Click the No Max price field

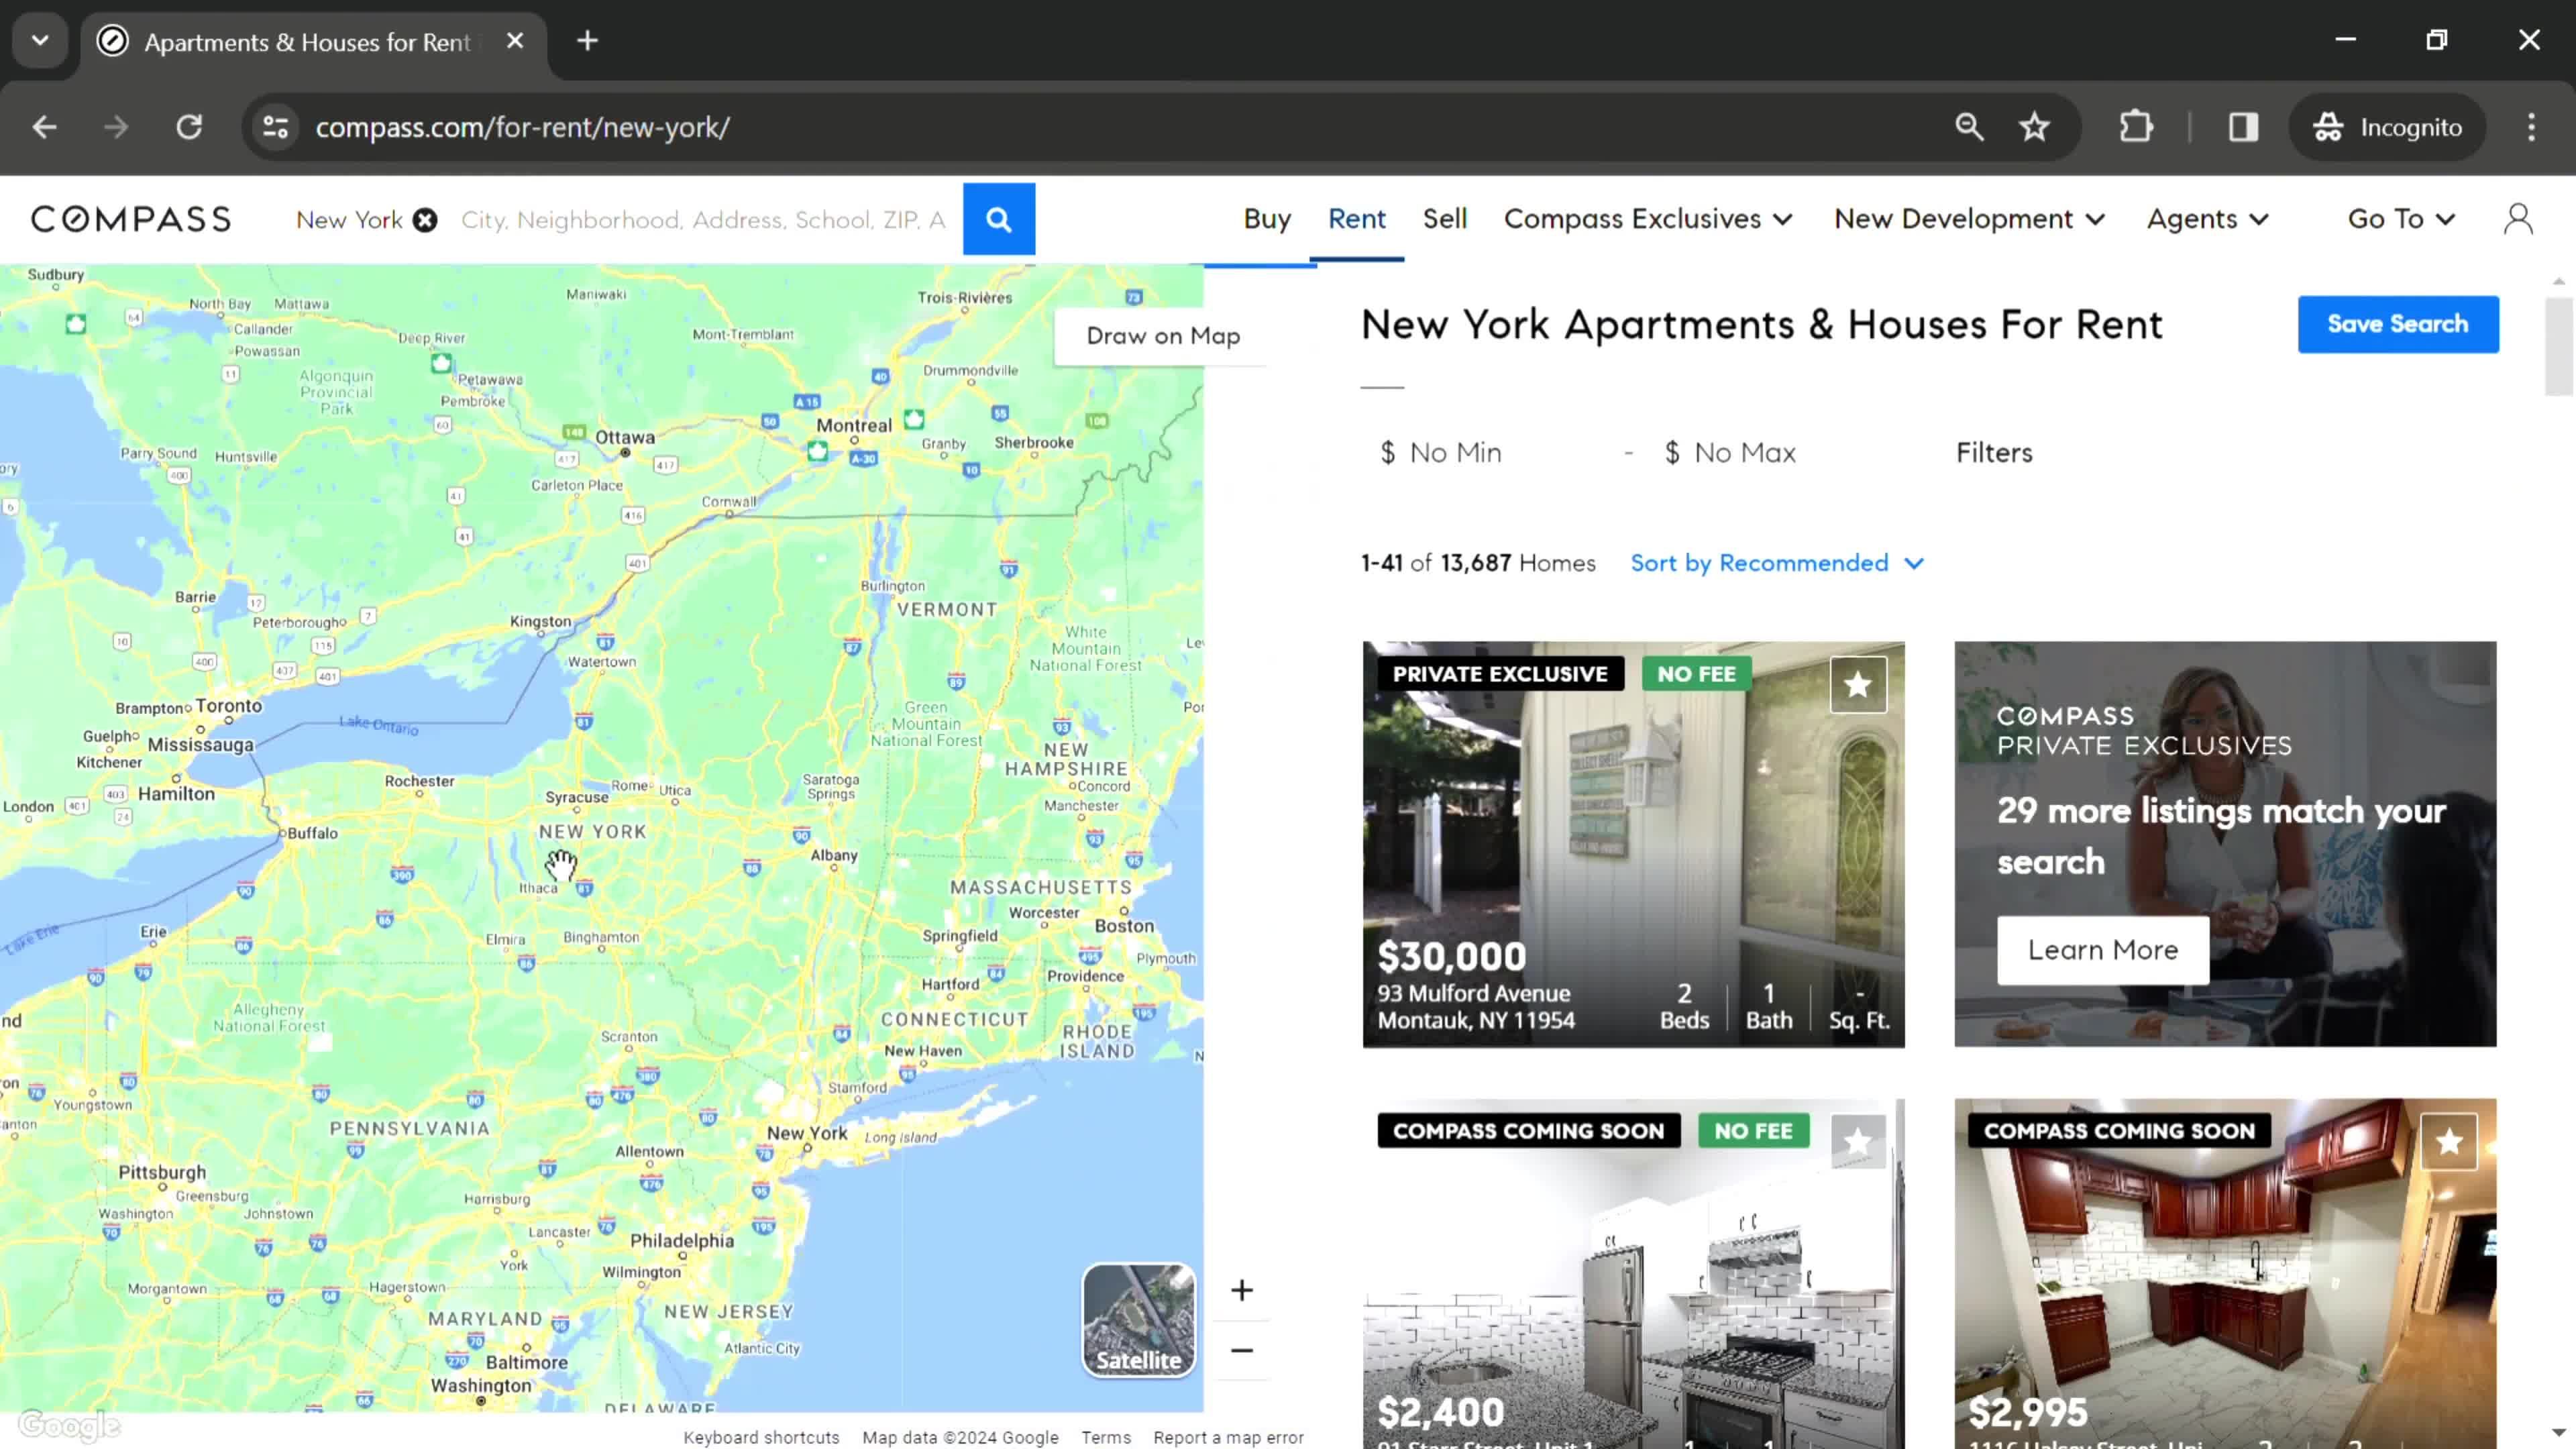coord(1780,453)
